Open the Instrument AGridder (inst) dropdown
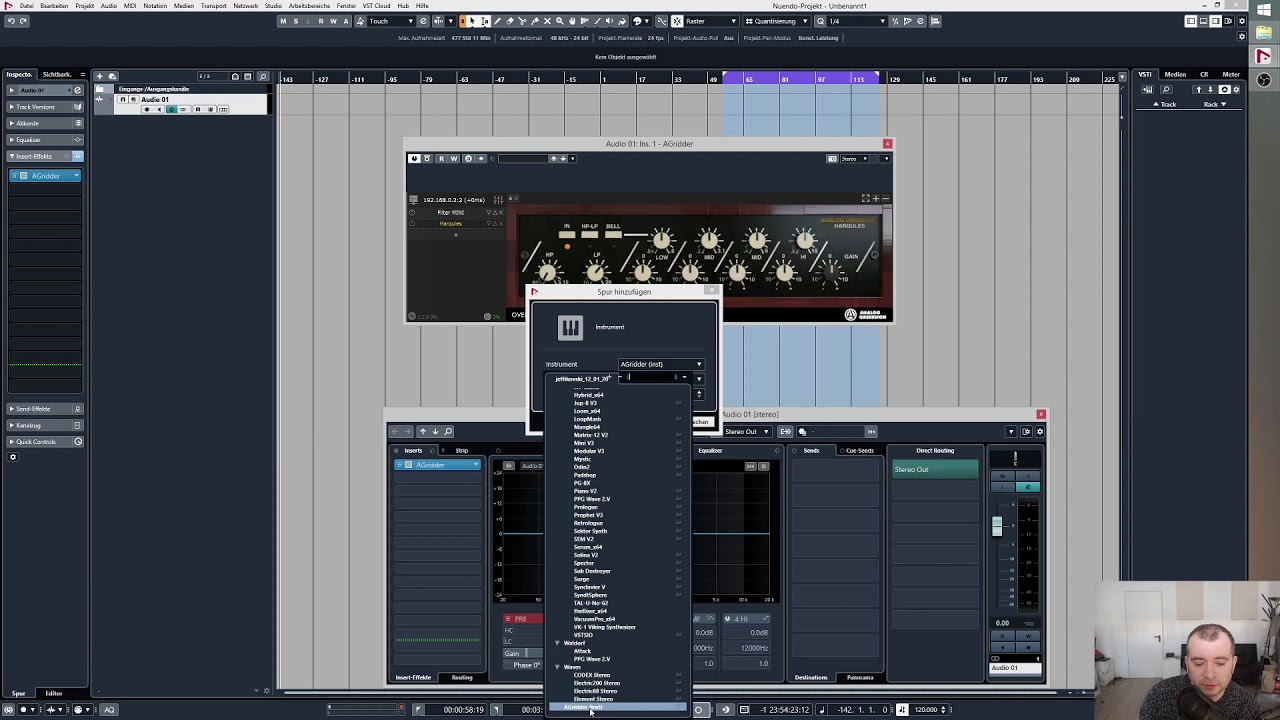Screen dimensions: 1280x720 click(661, 364)
